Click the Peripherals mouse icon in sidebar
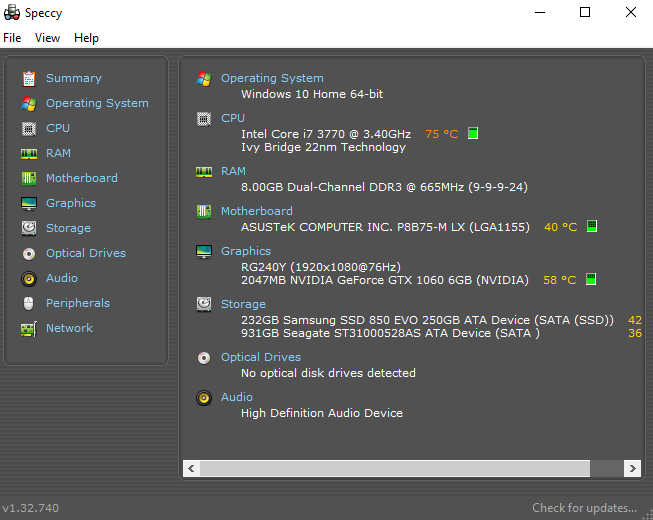 click(28, 304)
